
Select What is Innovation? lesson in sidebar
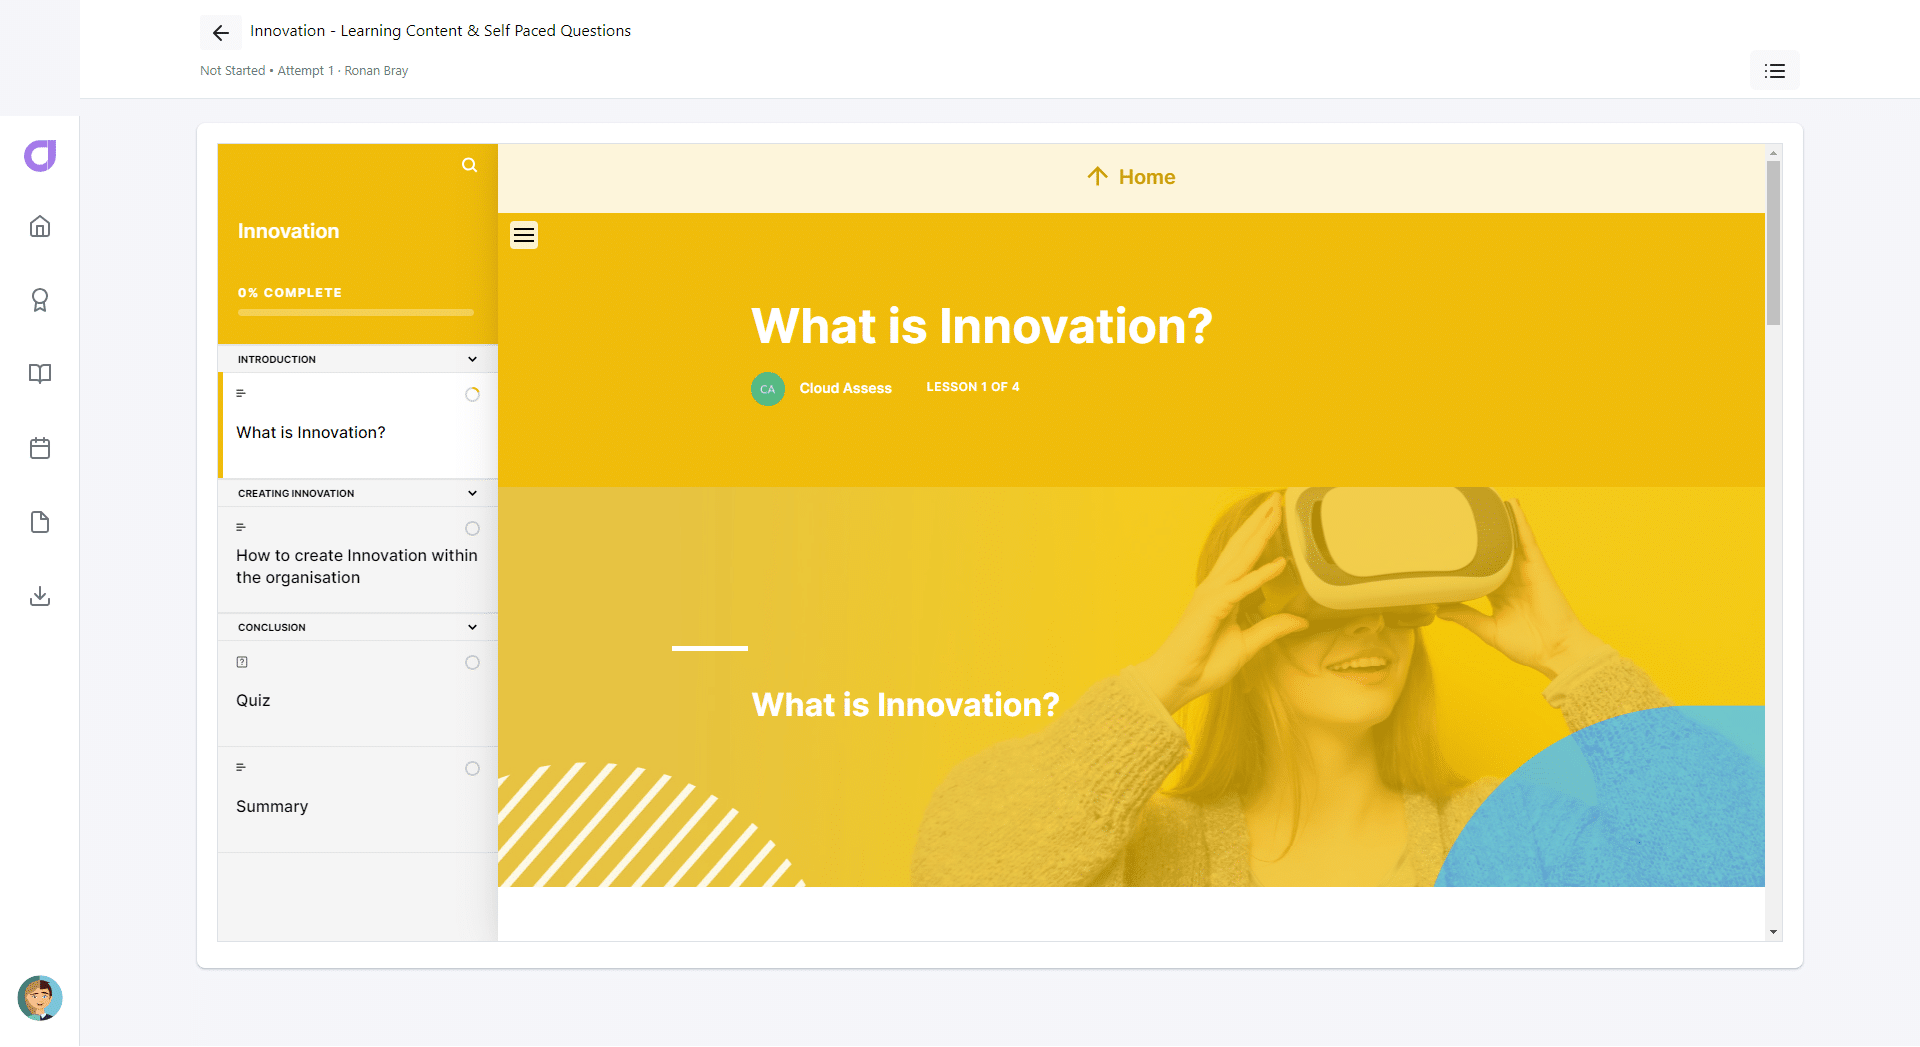tap(358, 426)
